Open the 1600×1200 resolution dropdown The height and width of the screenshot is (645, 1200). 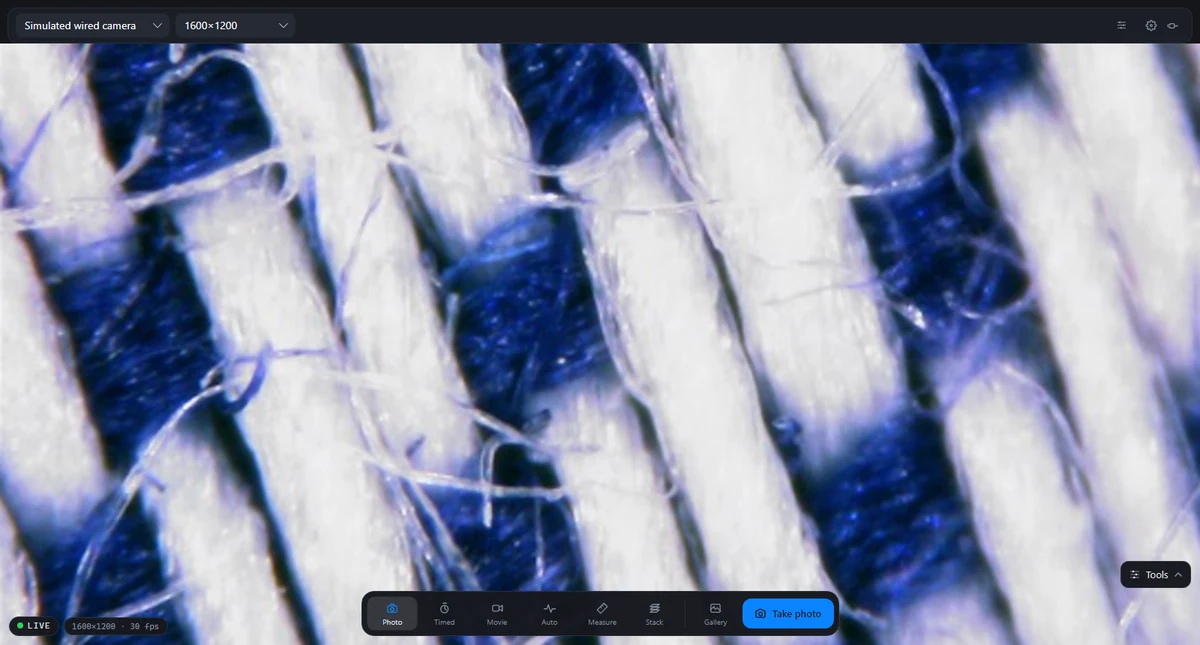tap(235, 25)
